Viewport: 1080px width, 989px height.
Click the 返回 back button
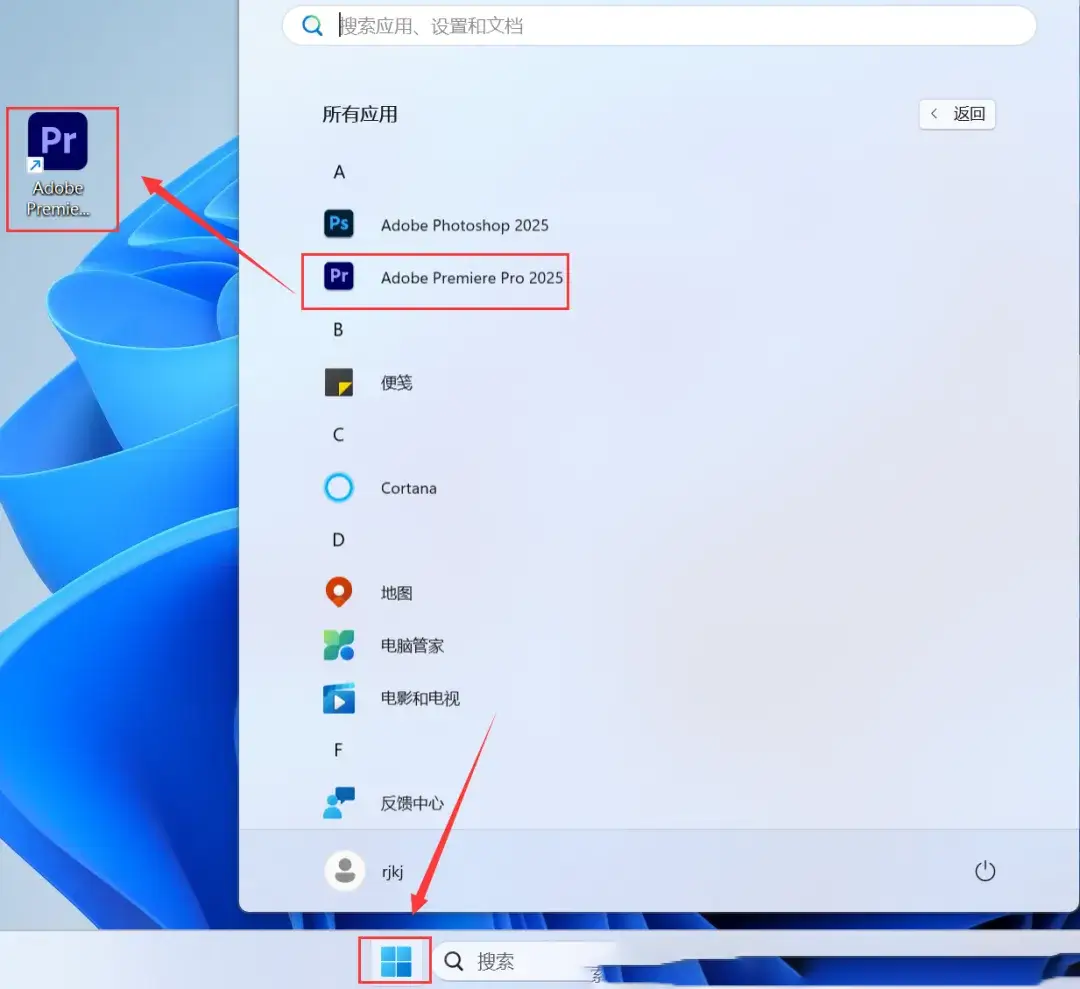(x=957, y=114)
